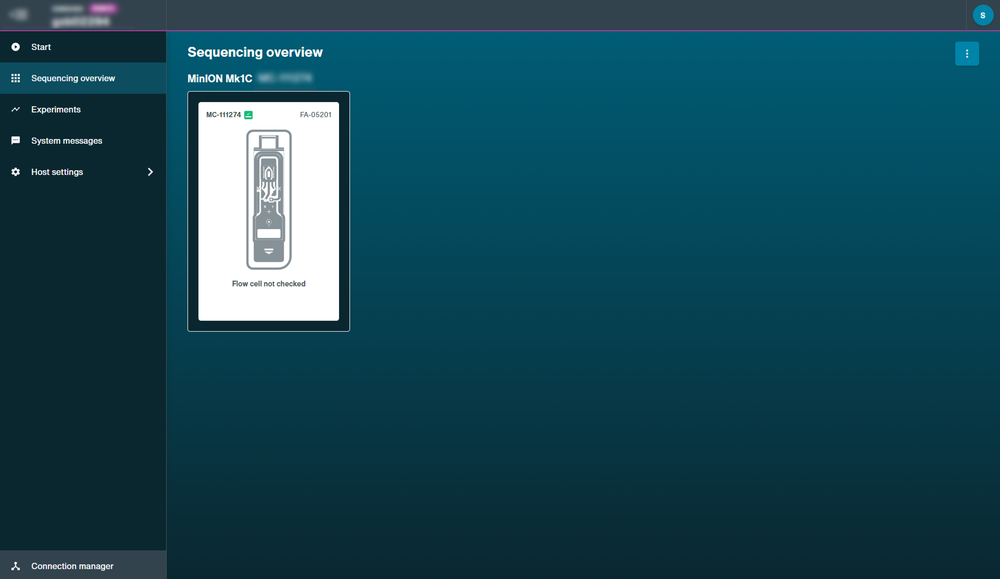Open System messages

(x=83, y=140)
